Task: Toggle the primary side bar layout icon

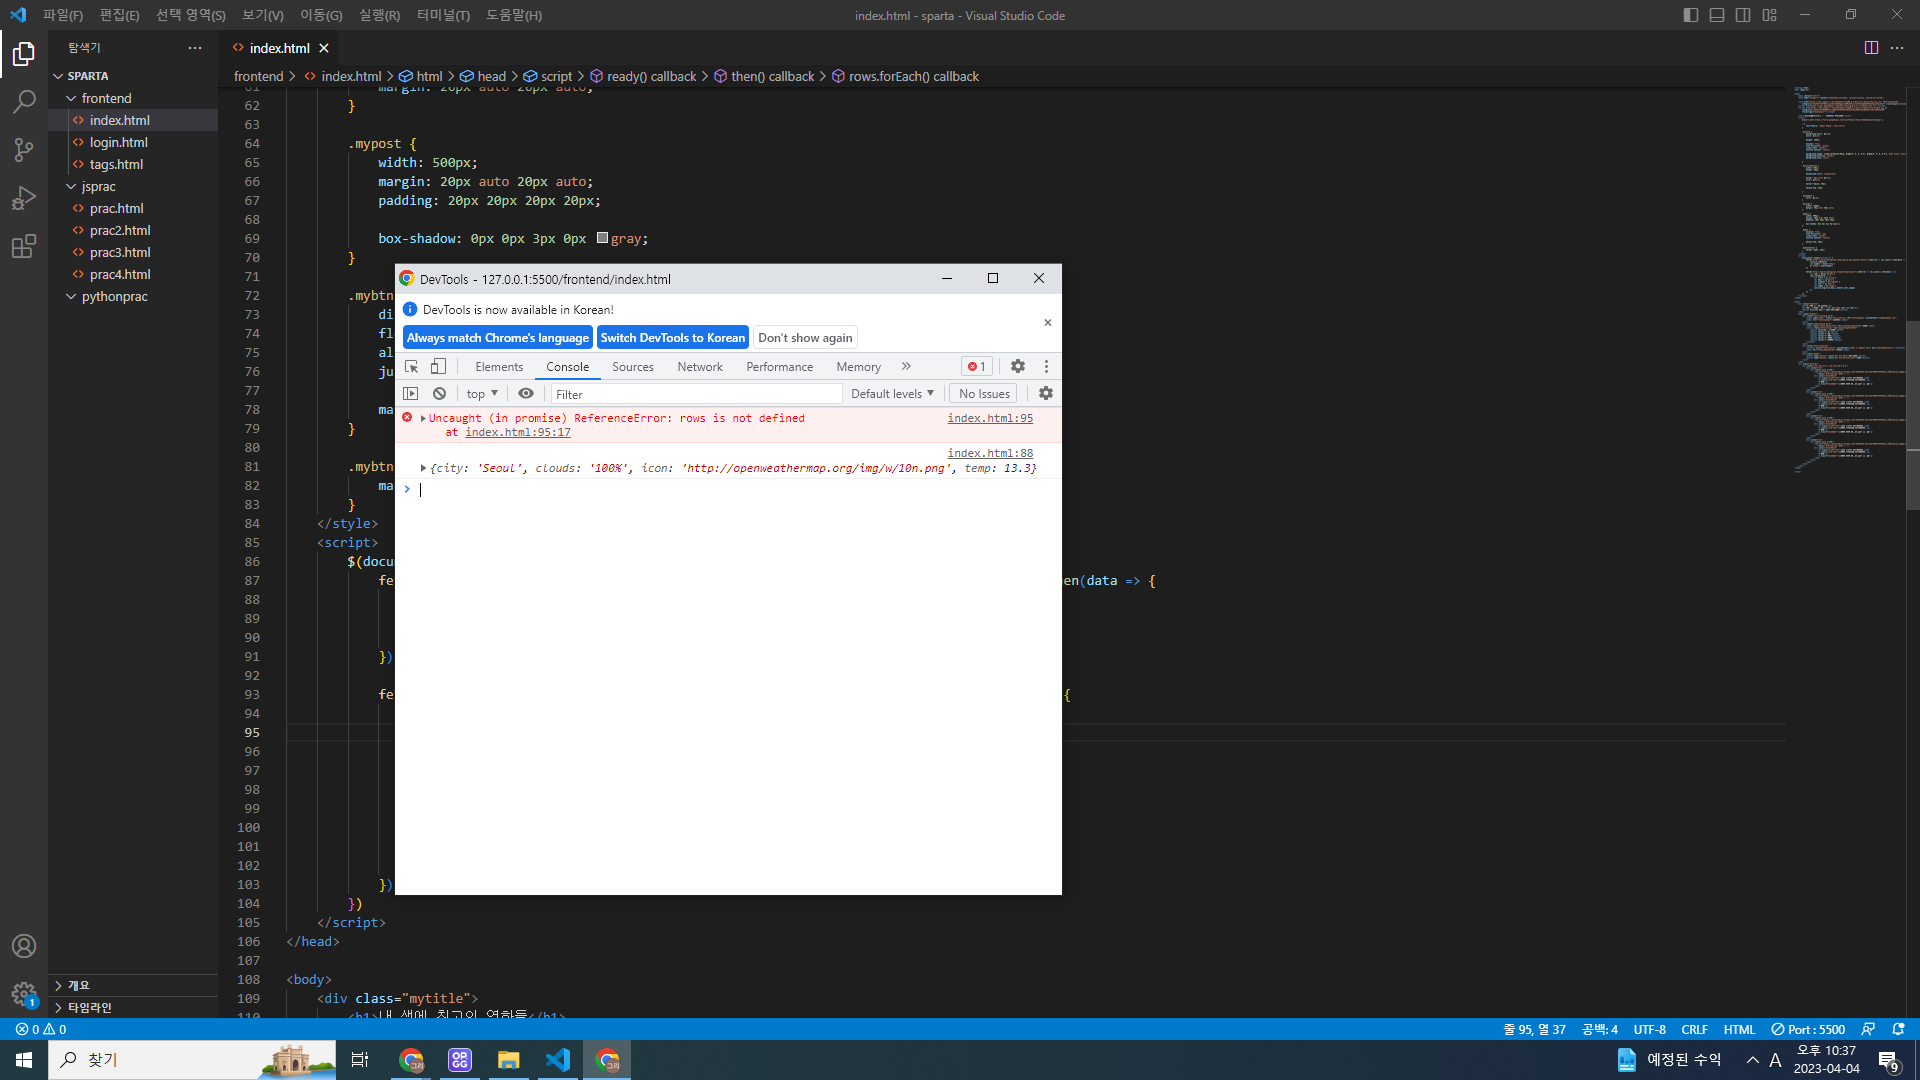Action: (1691, 15)
